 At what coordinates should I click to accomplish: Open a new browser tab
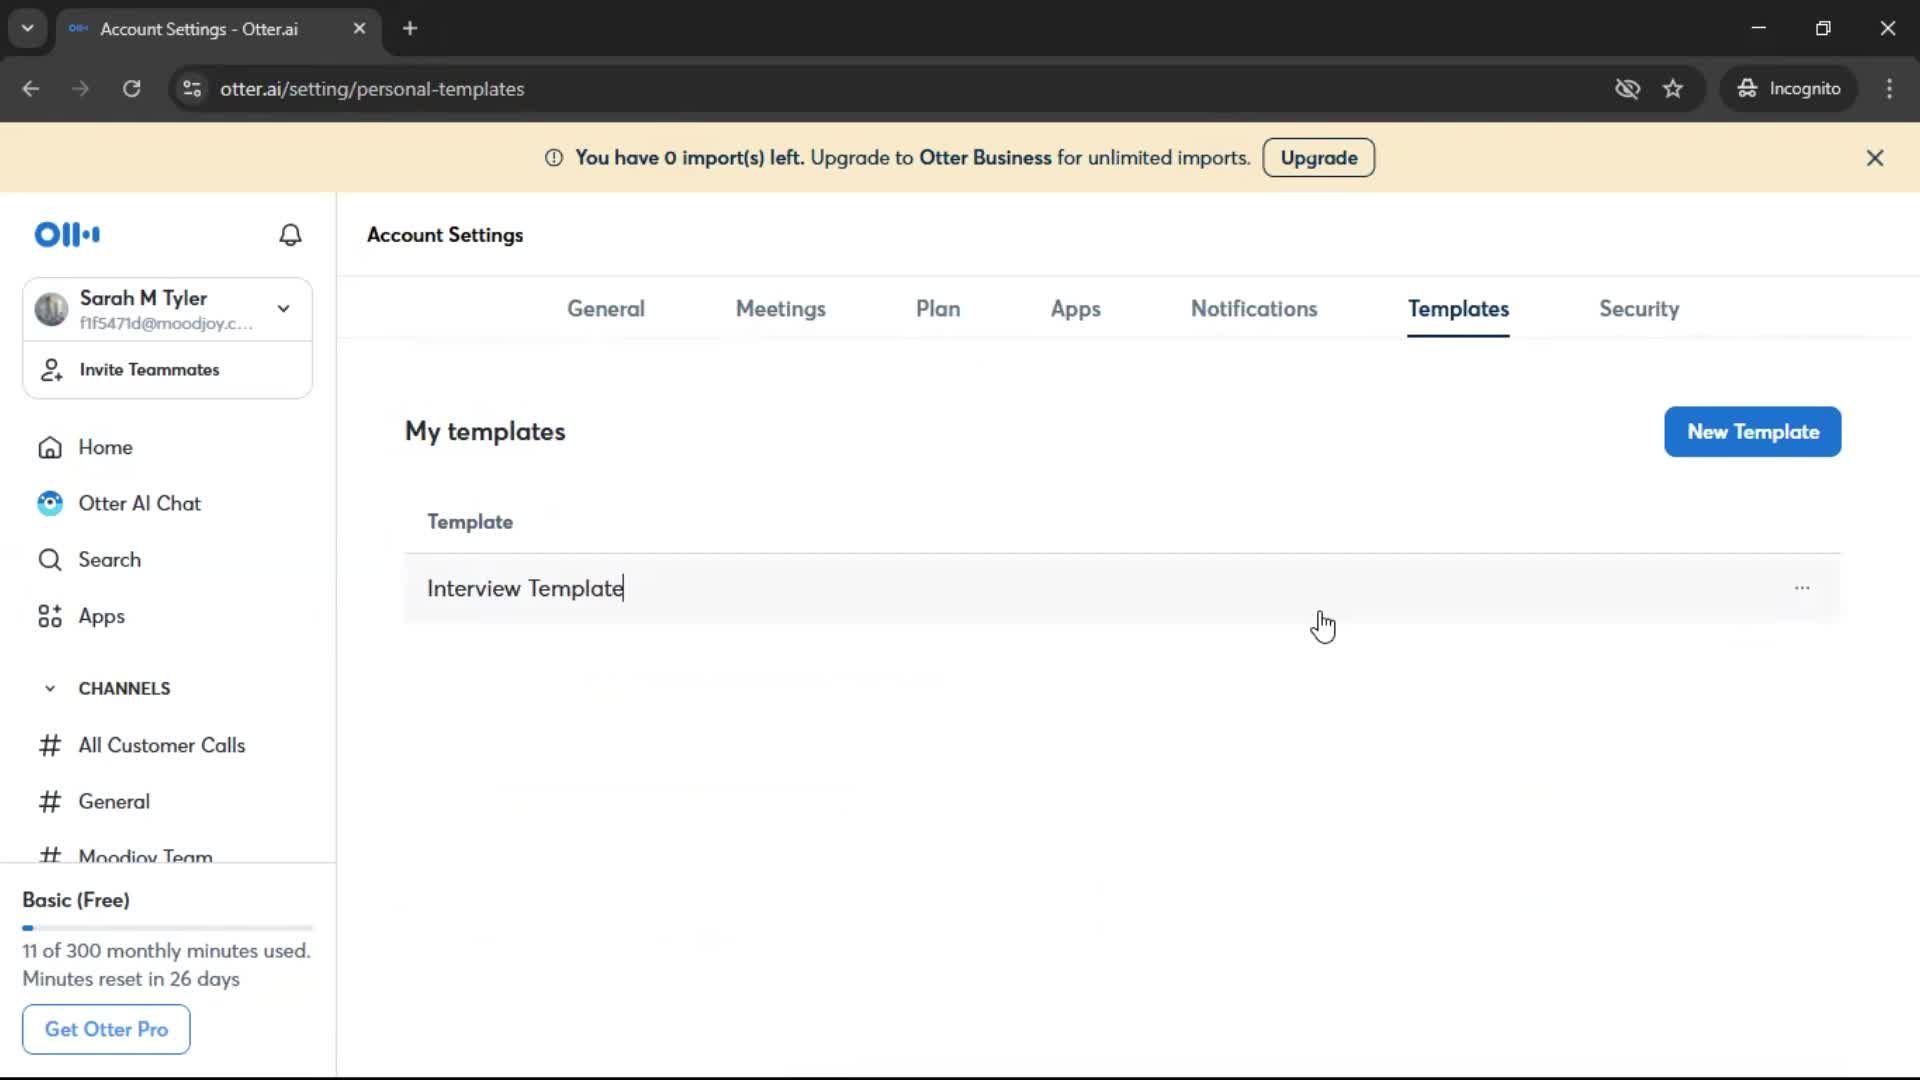[x=410, y=28]
